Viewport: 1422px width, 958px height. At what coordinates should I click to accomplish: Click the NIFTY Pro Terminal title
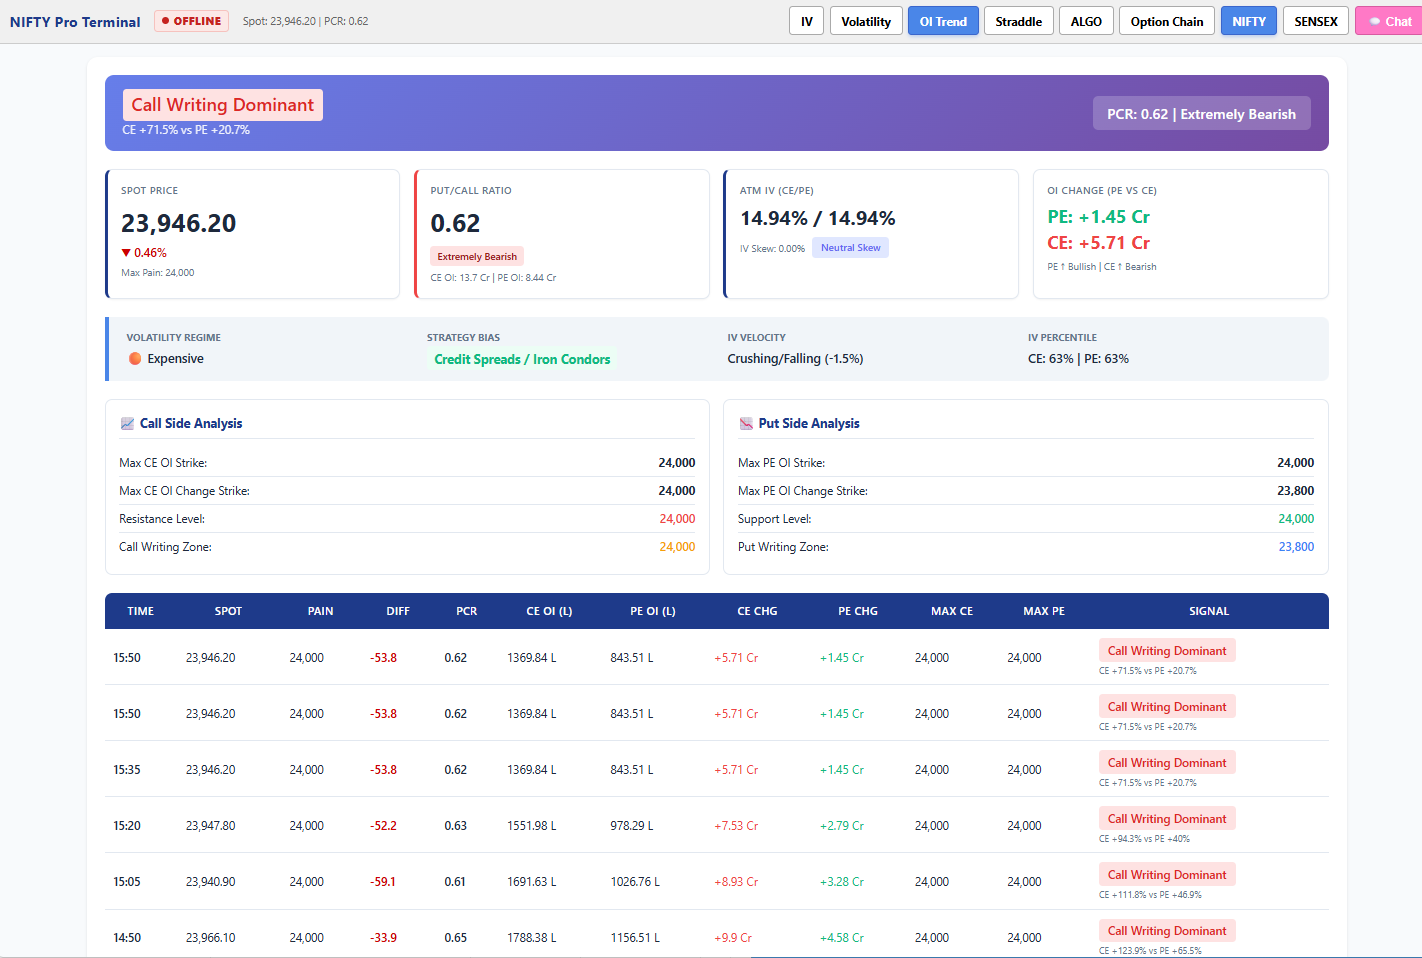(75, 22)
